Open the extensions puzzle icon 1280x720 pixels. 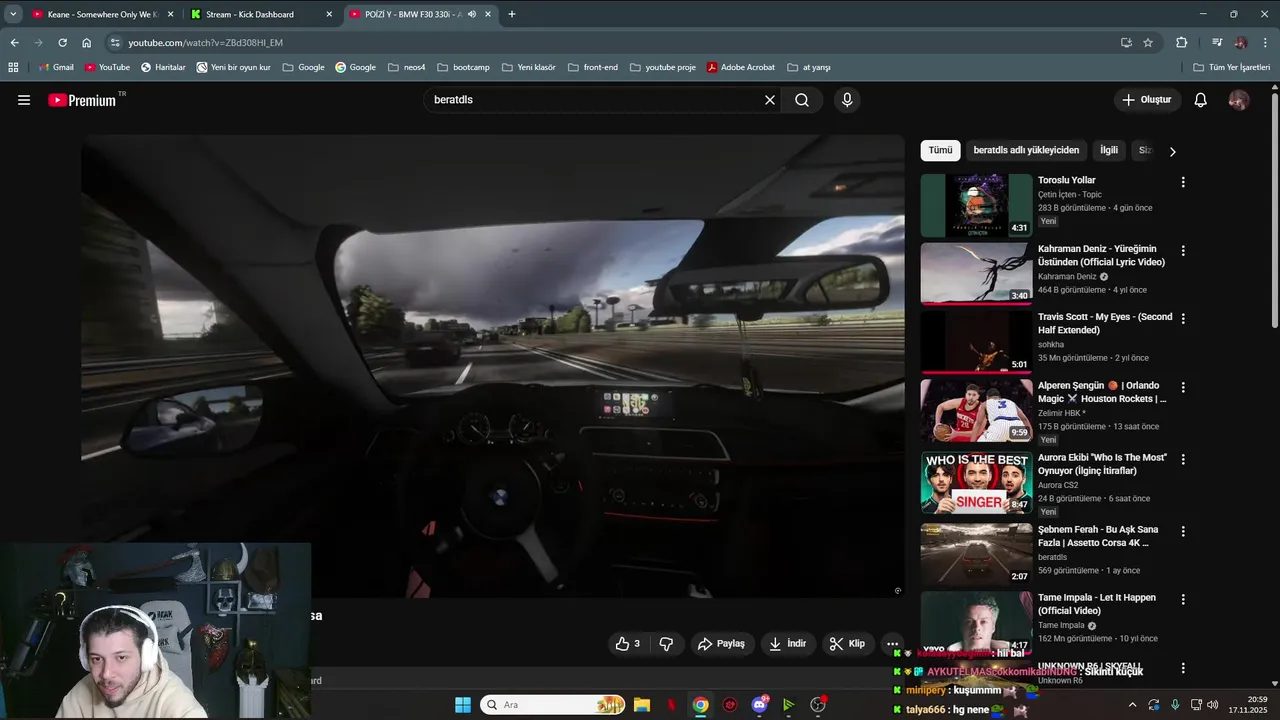[x=1182, y=43]
